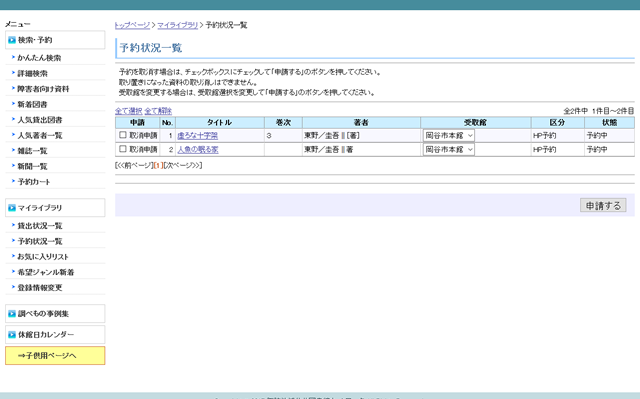Click arrow bullet beside 貸出状況一覧
Image resolution: width=640 pixels, height=399 pixels.
click(x=13, y=225)
